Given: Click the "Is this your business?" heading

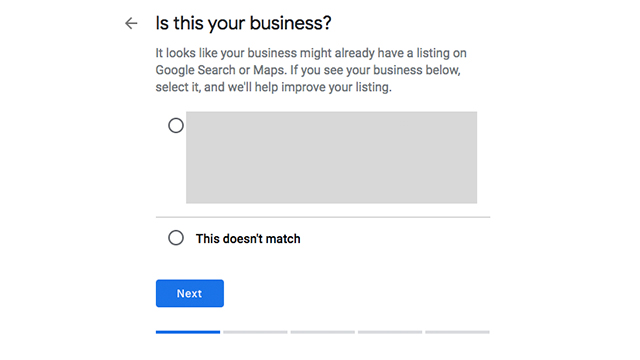Looking at the screenshot, I should (244, 23).
